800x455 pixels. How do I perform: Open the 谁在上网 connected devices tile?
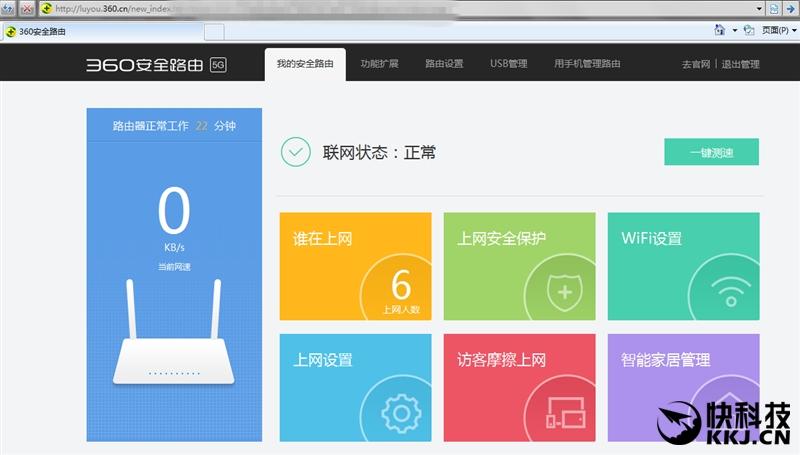[356, 266]
